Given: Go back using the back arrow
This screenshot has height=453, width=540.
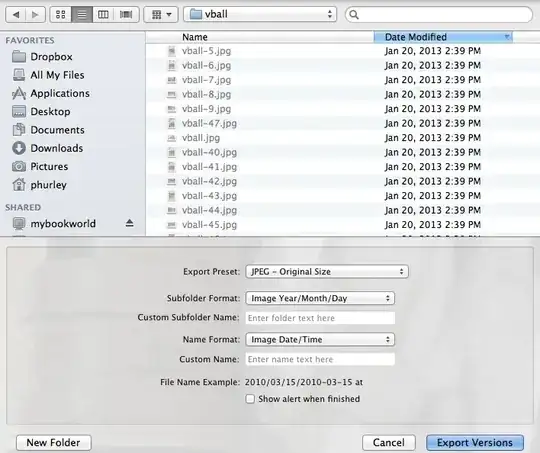Looking at the screenshot, I should point(16,14).
